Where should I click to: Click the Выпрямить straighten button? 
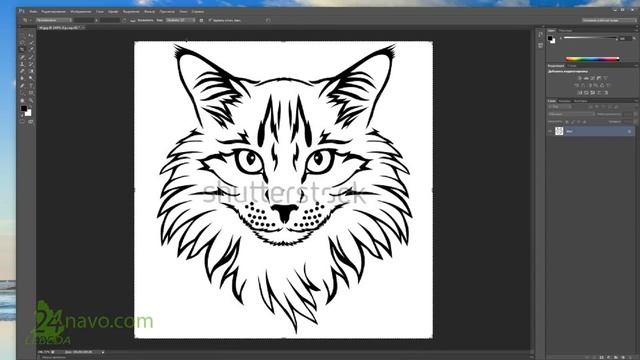pos(145,20)
